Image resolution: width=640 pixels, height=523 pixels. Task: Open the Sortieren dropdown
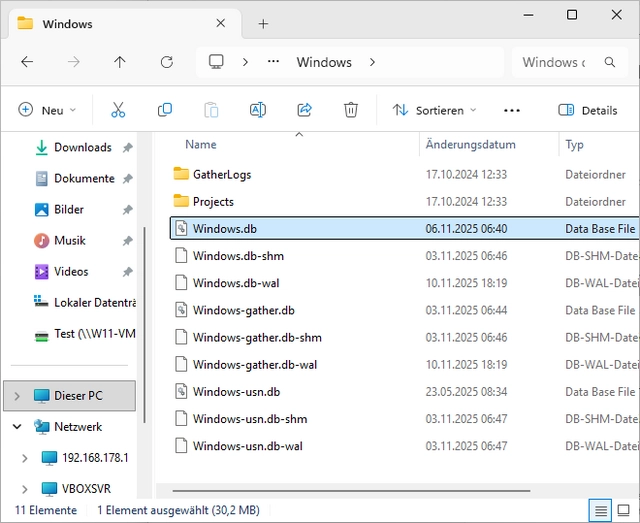pos(434,110)
